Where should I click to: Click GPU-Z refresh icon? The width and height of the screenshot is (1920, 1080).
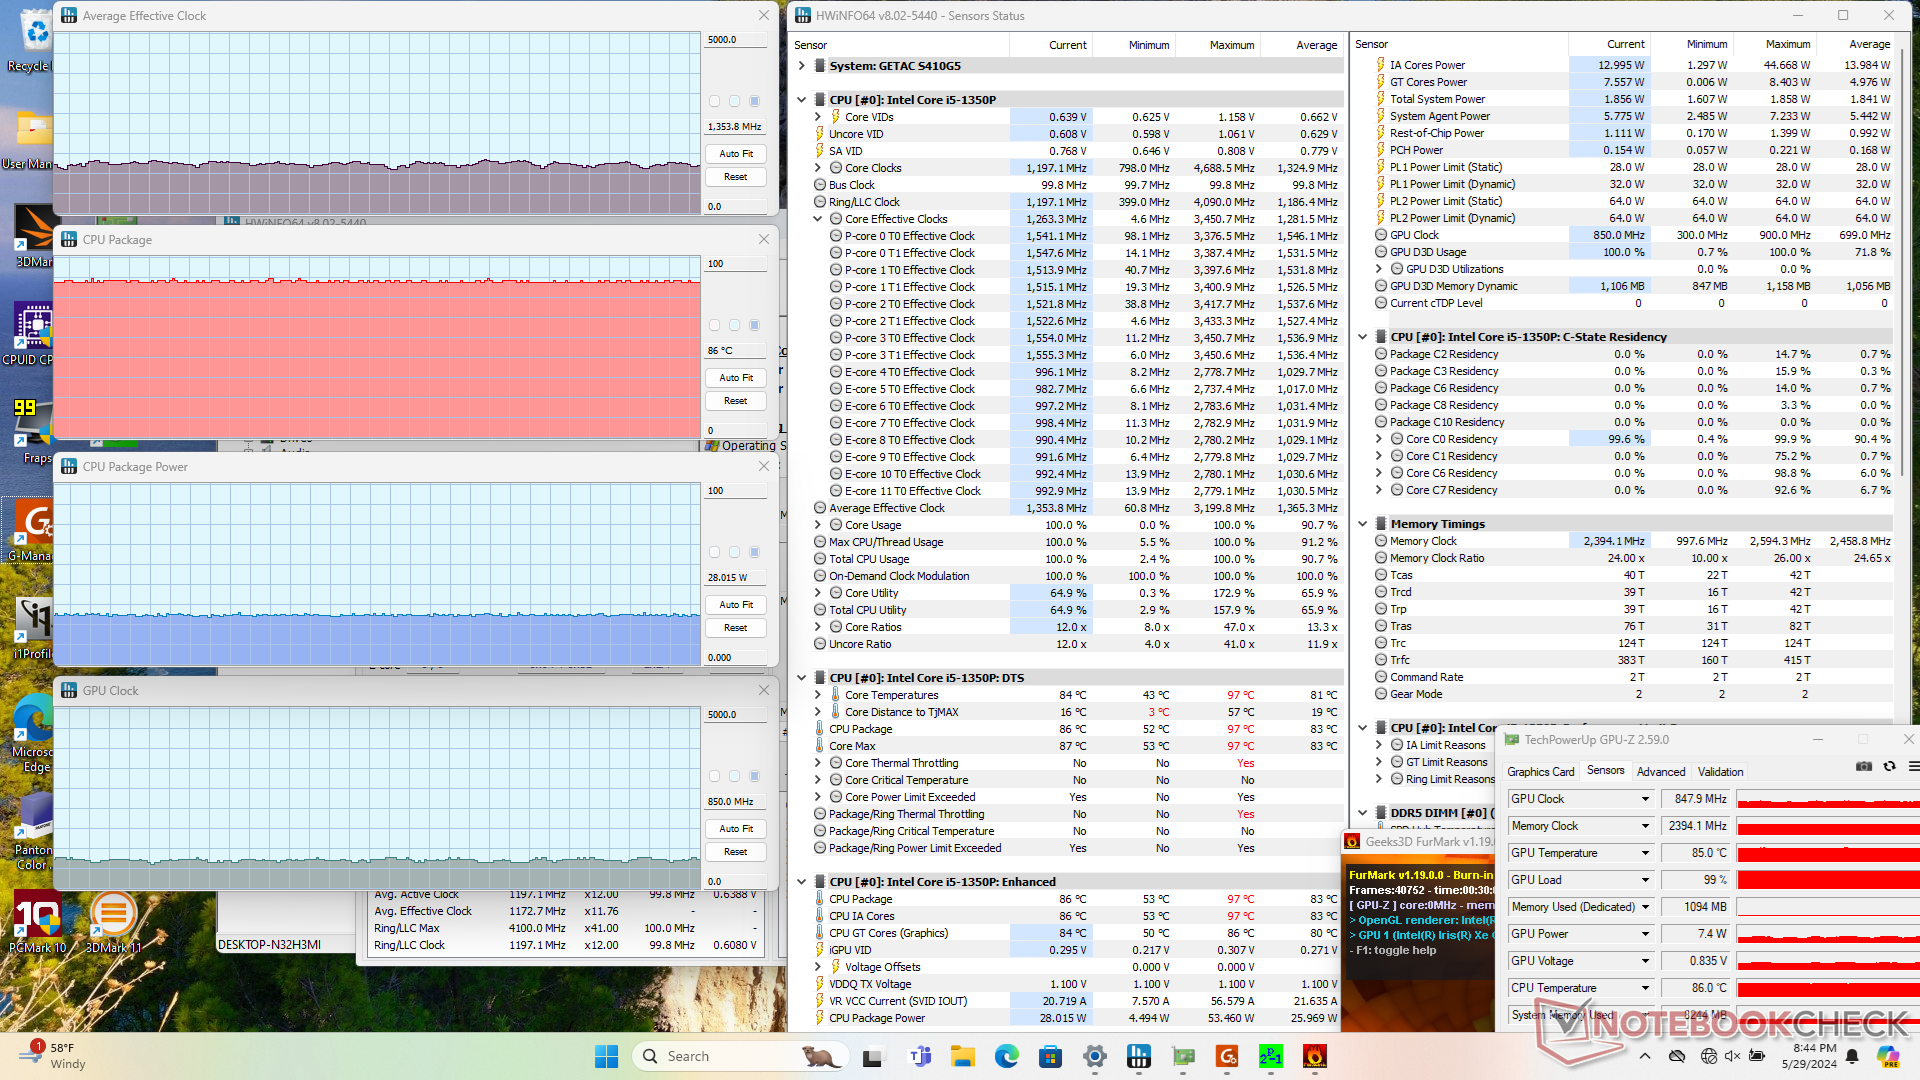pos(1889,766)
